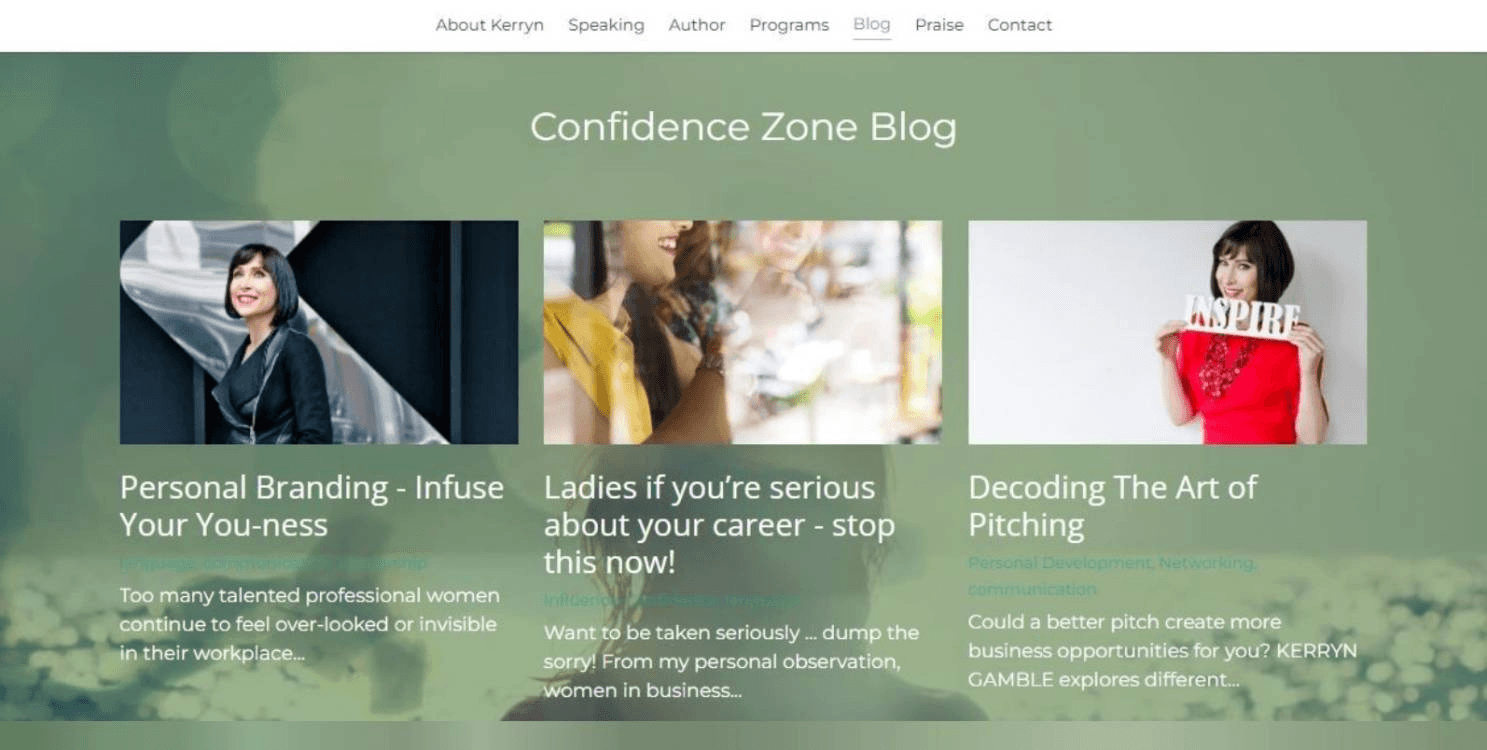
Task: Visit the Praise page
Action: 939,25
